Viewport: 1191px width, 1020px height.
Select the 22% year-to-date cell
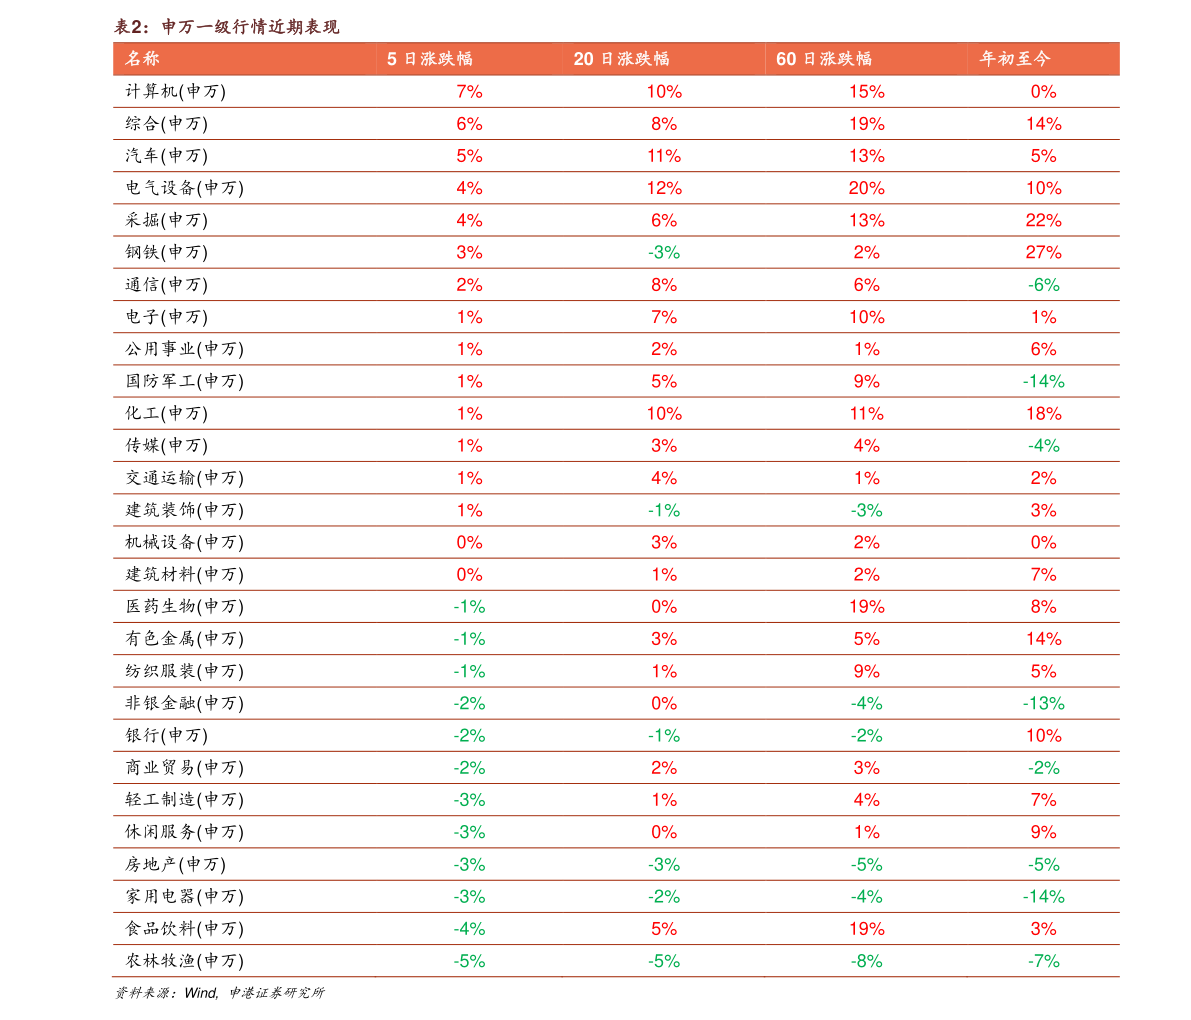pos(1043,221)
